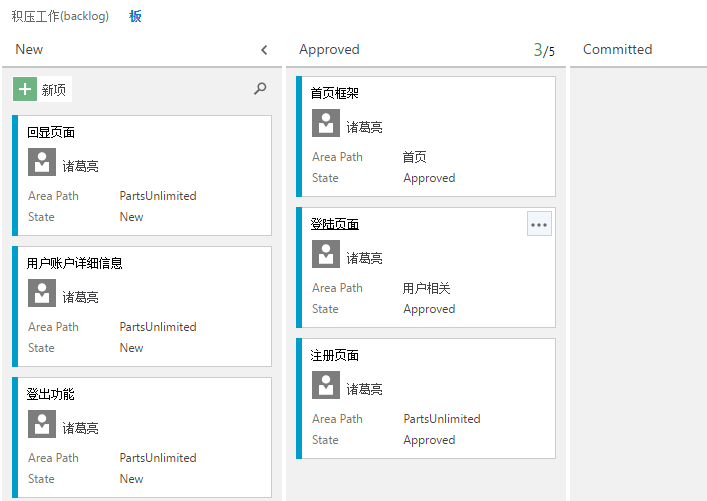Switch to the 板 tab
Viewport: 707px width, 501px height.
(135, 16)
